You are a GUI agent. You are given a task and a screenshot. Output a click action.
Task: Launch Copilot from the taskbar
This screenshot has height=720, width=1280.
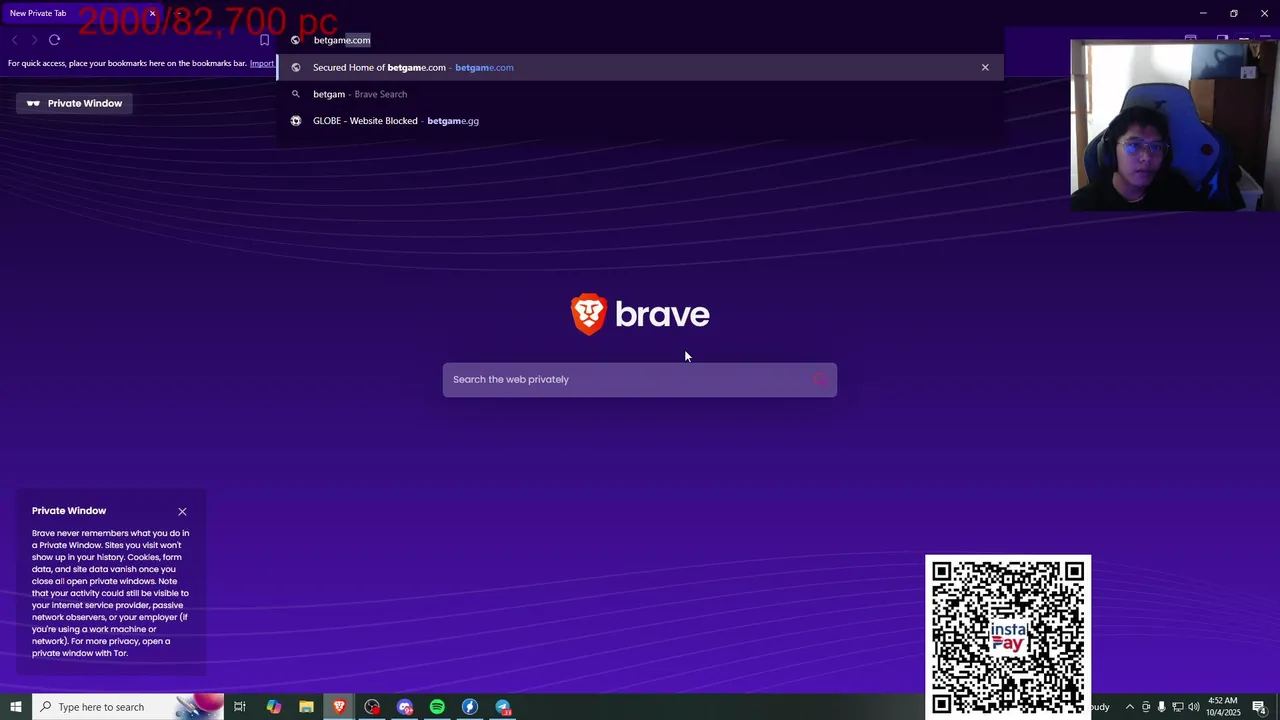coord(273,707)
